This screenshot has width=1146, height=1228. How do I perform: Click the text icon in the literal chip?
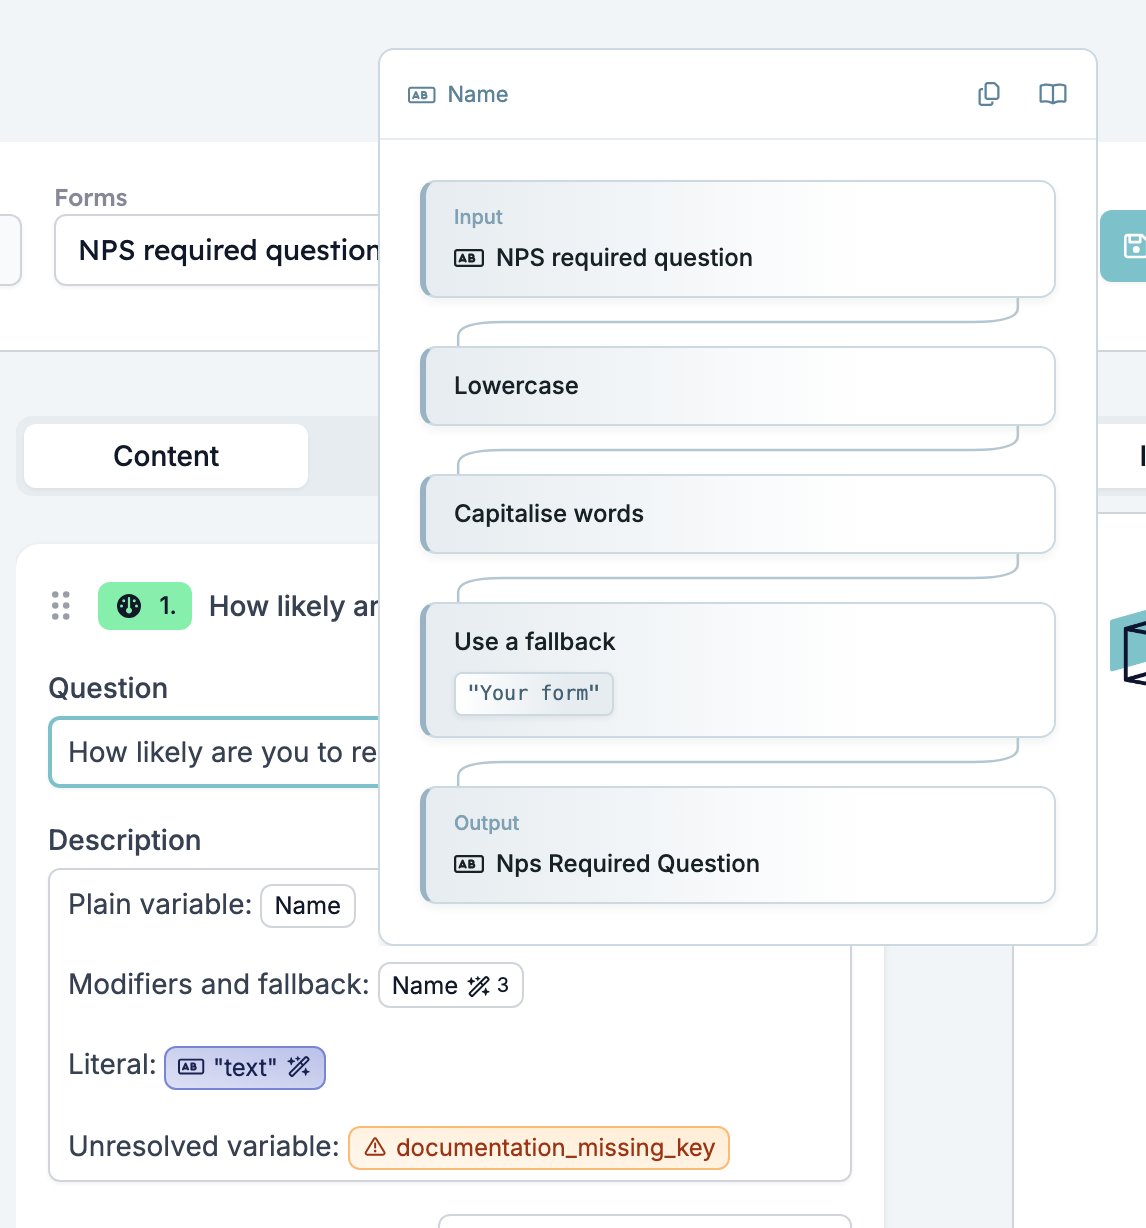coord(191,1067)
